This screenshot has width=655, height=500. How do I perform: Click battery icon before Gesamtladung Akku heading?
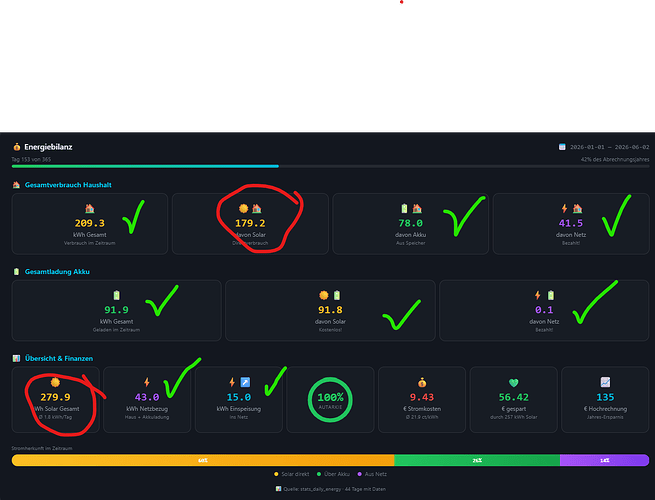[x=16, y=272]
